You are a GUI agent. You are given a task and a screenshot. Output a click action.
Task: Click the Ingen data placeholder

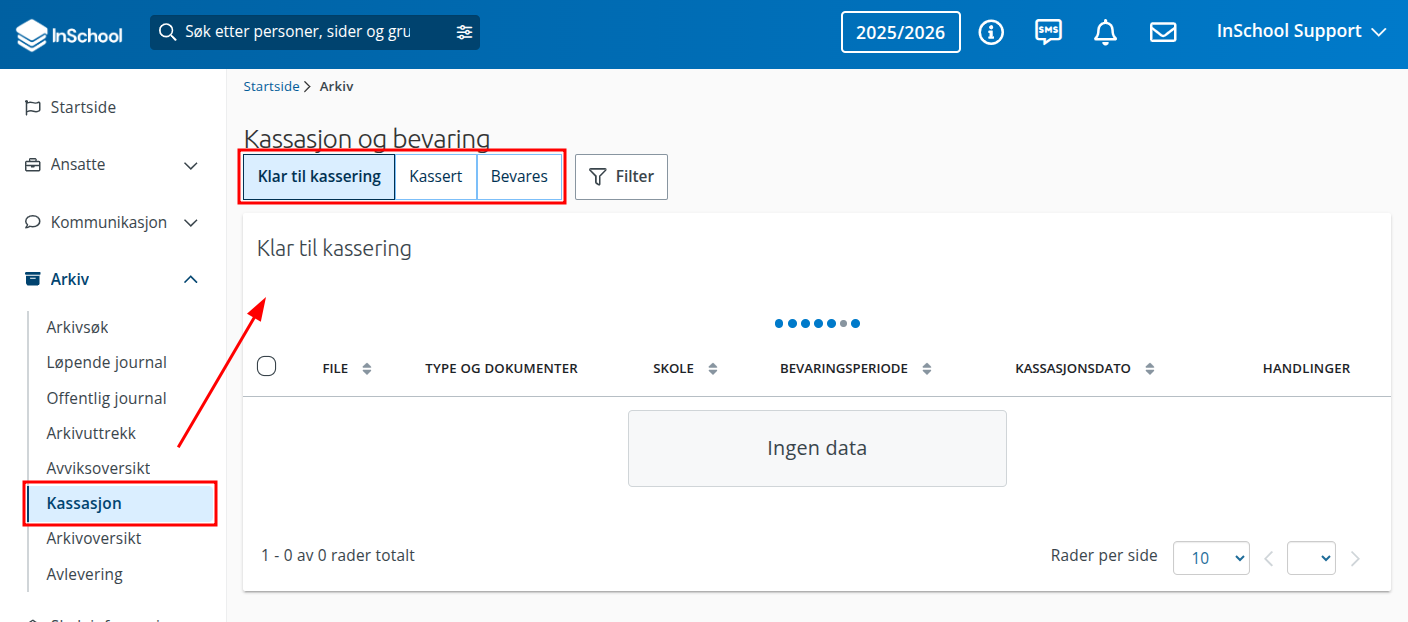point(817,448)
